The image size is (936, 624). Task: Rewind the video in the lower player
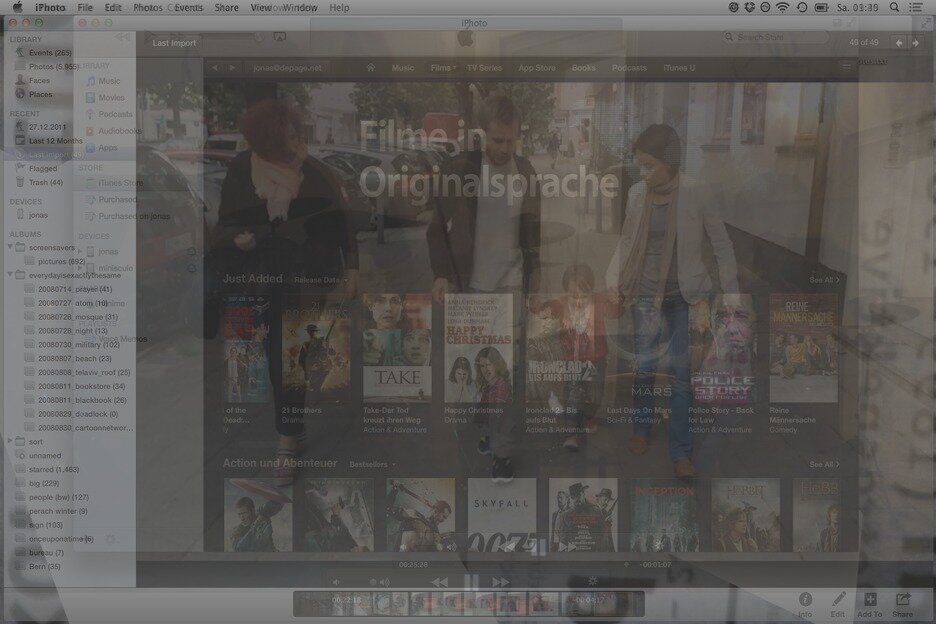(x=439, y=582)
